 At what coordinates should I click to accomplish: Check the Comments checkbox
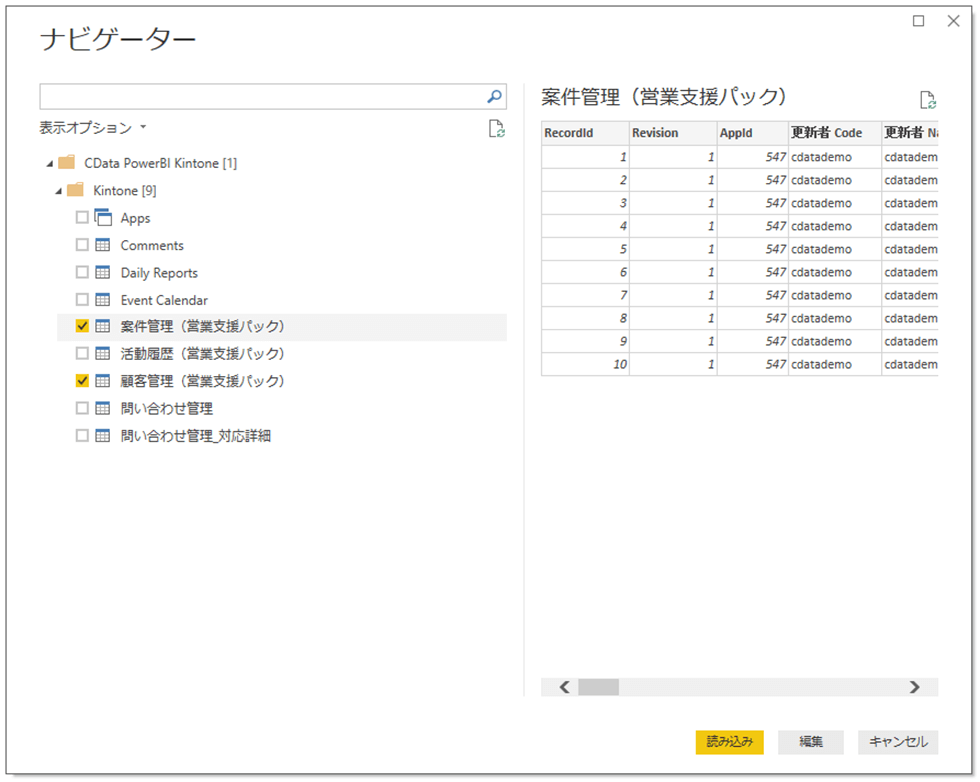[82, 244]
